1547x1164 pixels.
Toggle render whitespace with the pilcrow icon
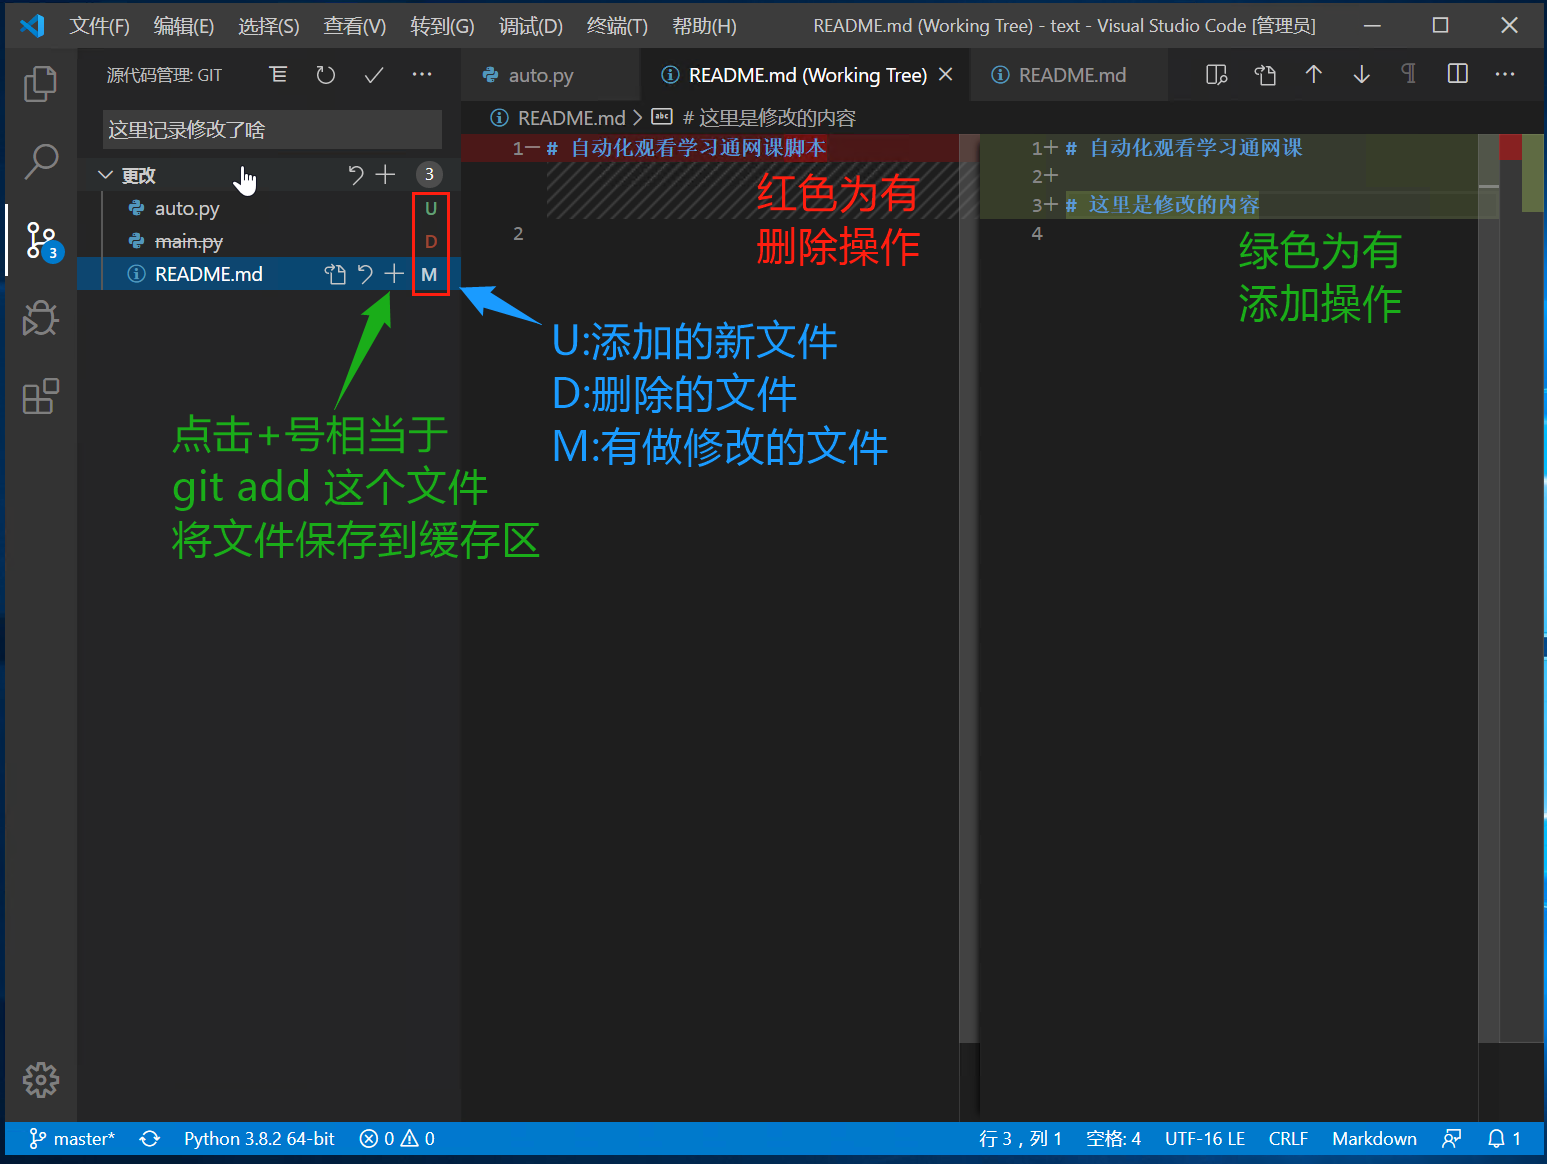(x=1408, y=74)
